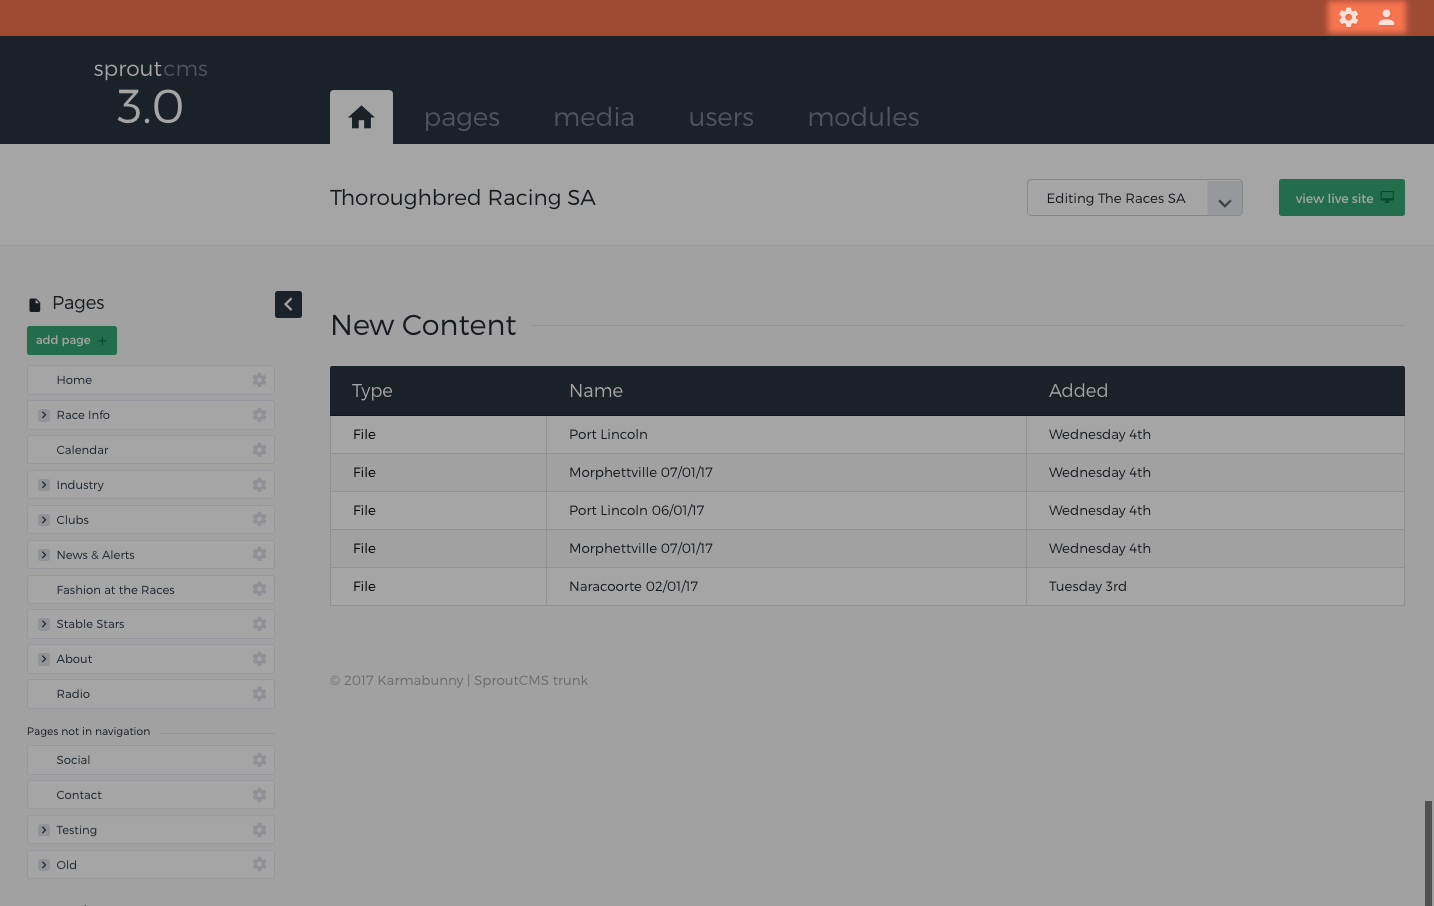Switch to the users tab
This screenshot has width=1434, height=906.
721,117
